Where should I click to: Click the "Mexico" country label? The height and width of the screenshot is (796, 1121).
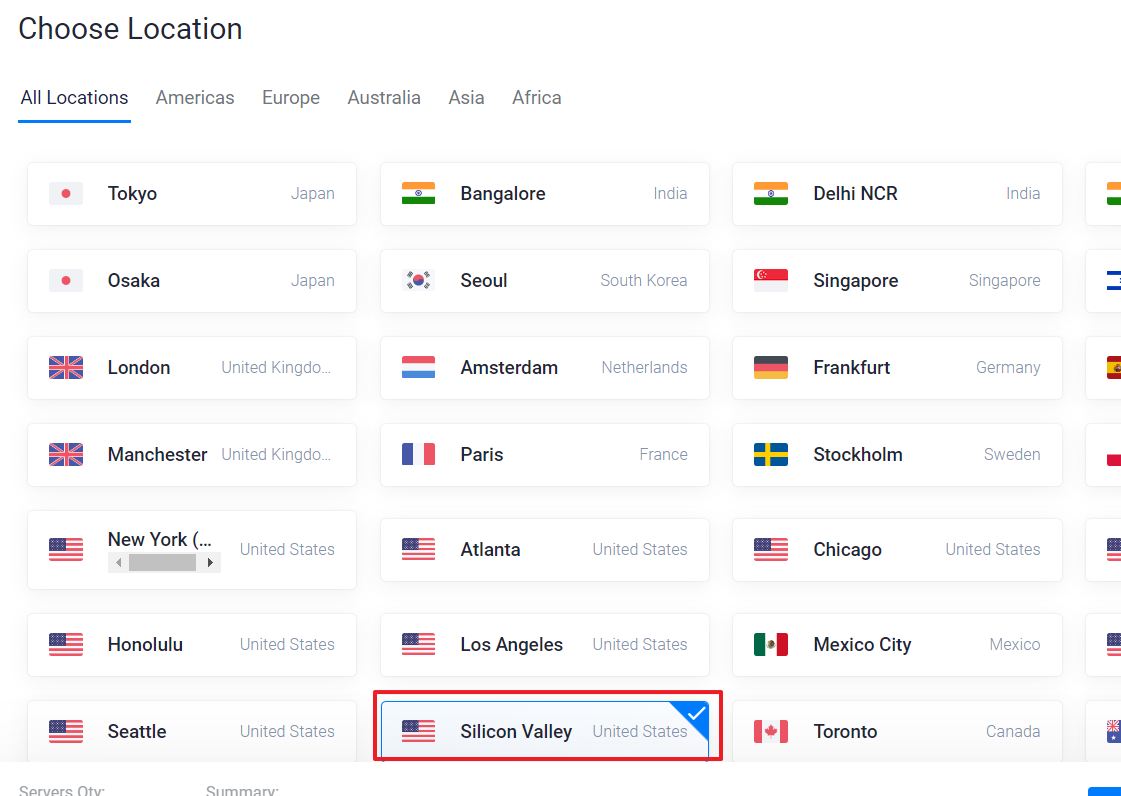1014,645
